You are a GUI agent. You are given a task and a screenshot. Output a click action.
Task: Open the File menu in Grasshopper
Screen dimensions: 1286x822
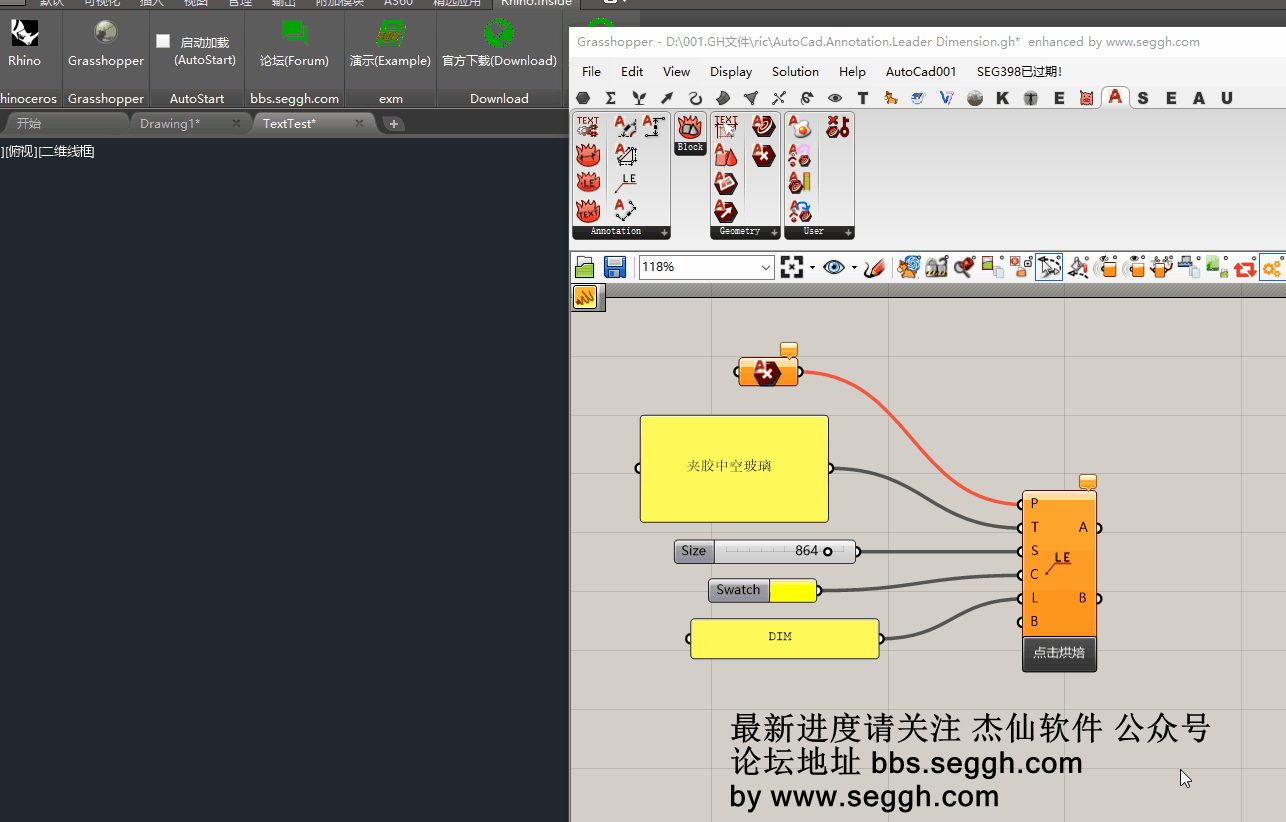(592, 72)
